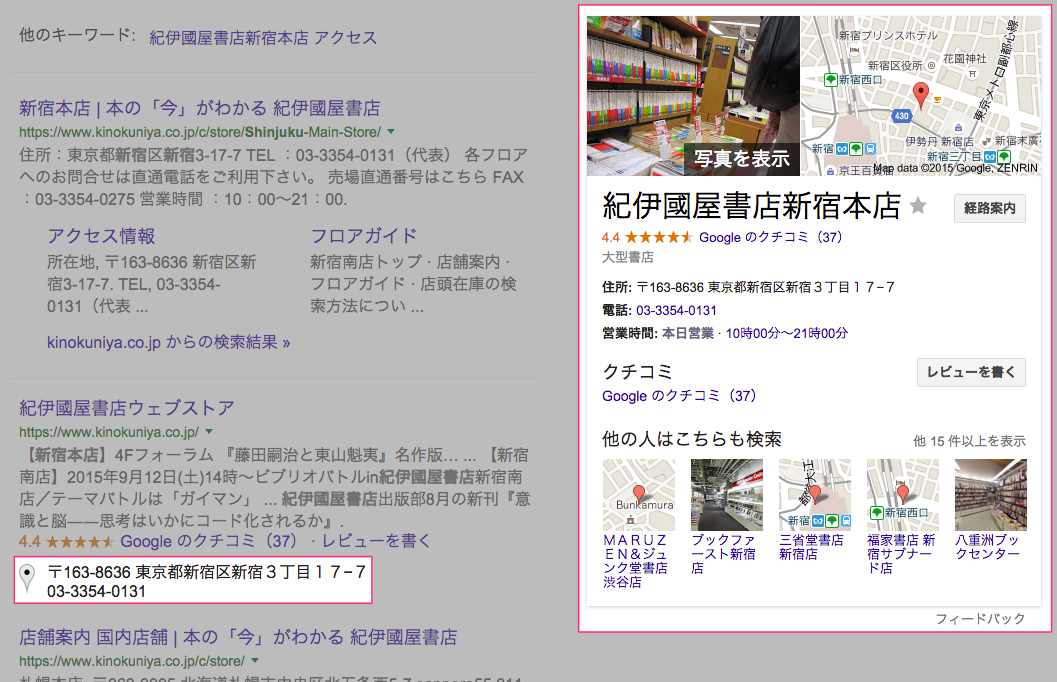Click the 紀伊國屋書店新宿本店 panel title

[x=751, y=206]
